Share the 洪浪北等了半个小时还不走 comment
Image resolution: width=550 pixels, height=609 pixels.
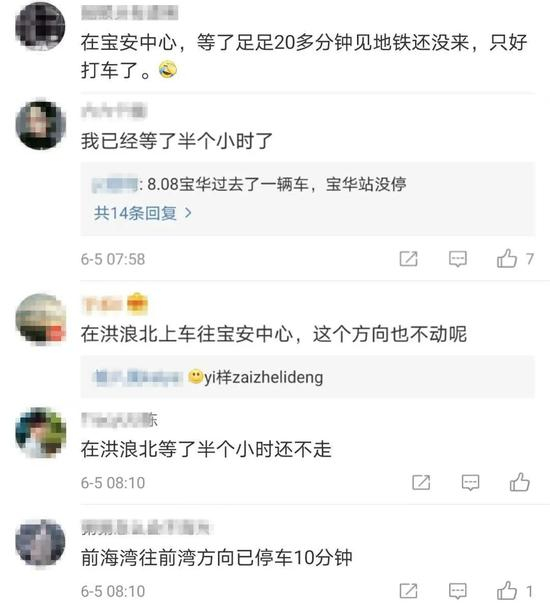pos(421,483)
